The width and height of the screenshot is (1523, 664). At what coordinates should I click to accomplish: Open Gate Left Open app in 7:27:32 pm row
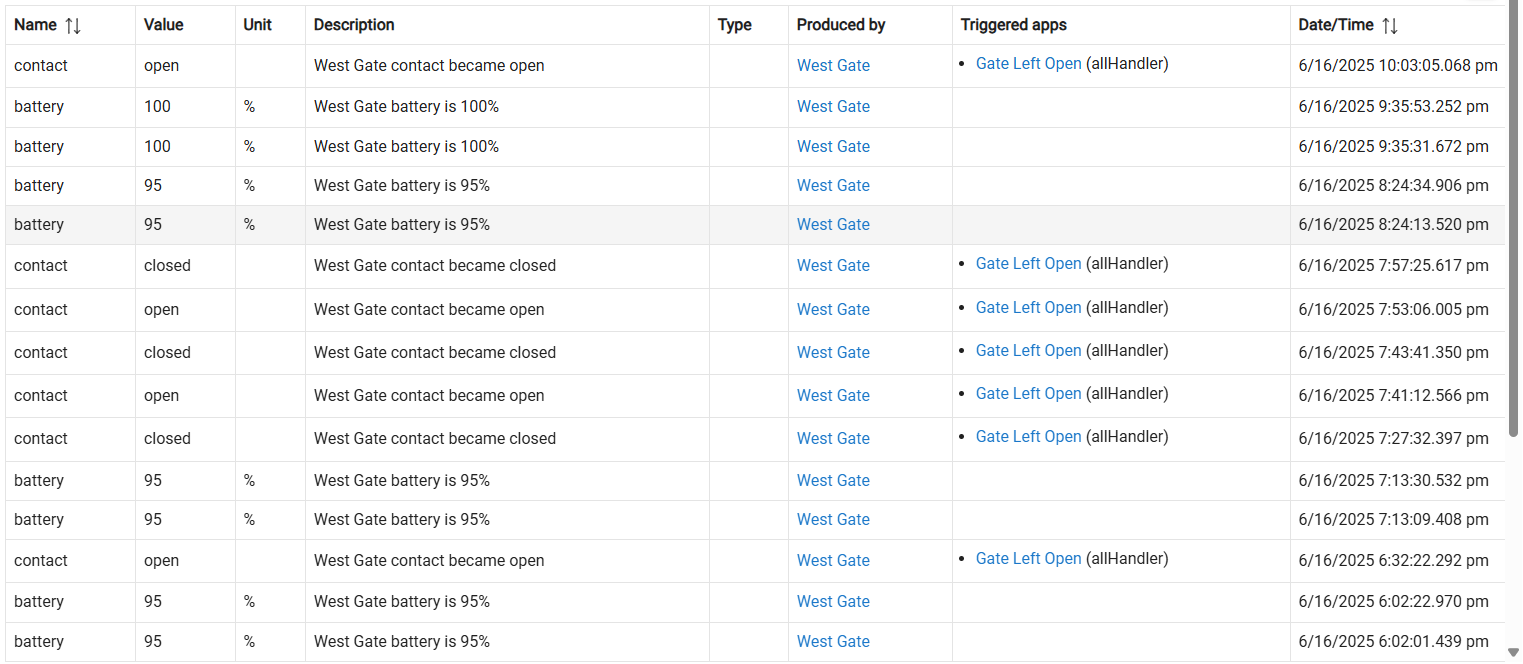coord(1028,437)
